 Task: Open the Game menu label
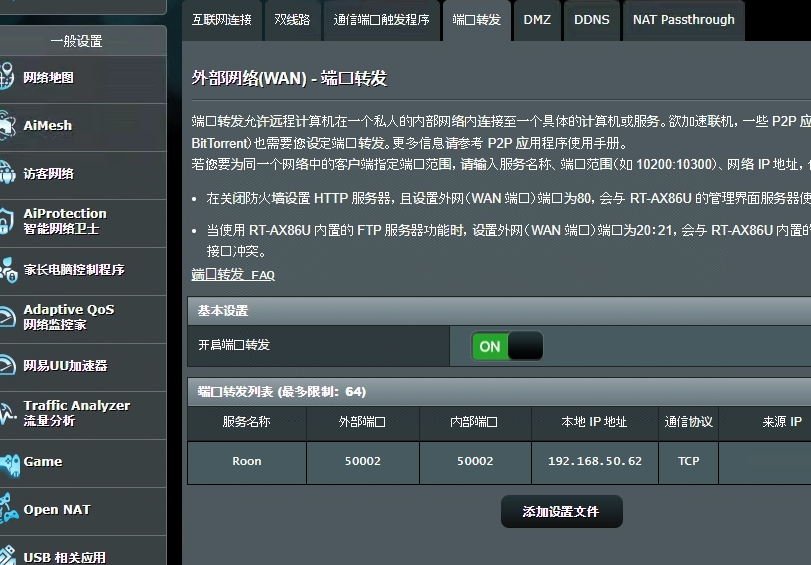pyautogui.click(x=43, y=462)
